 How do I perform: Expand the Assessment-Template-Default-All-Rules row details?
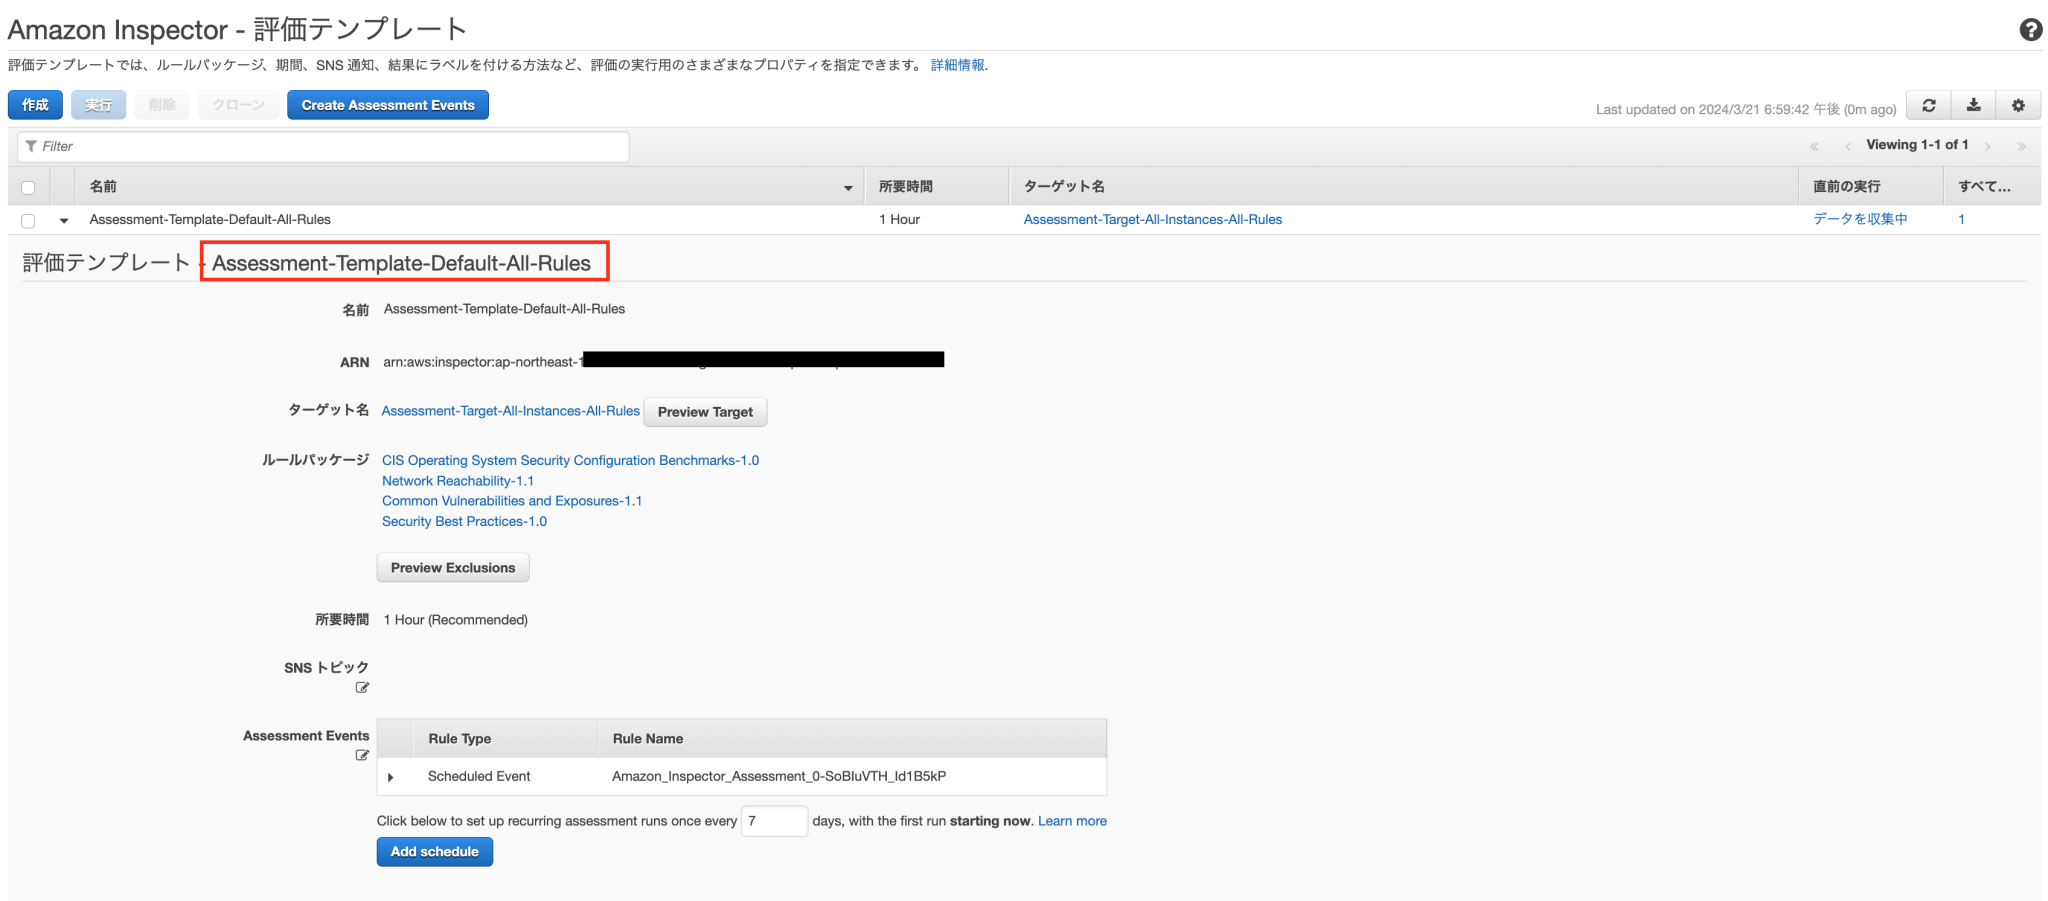click(x=64, y=220)
